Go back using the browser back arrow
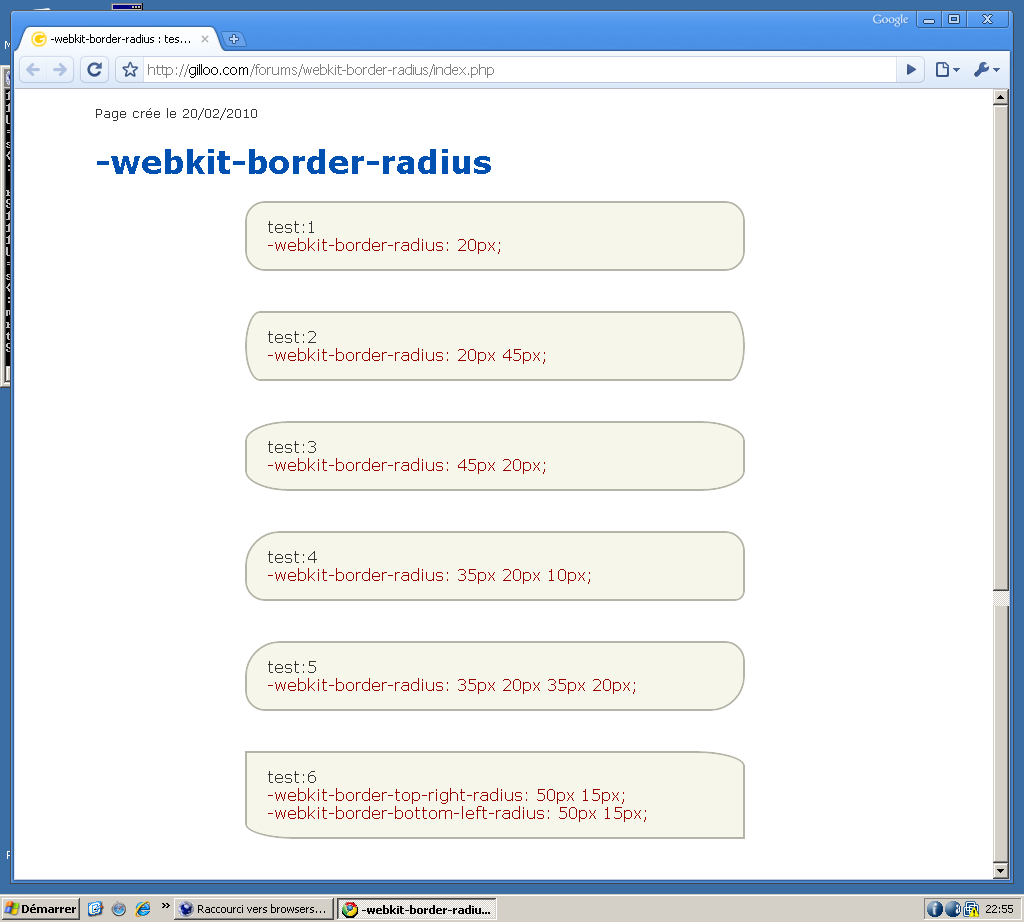The height and width of the screenshot is (922, 1024). pos(33,70)
